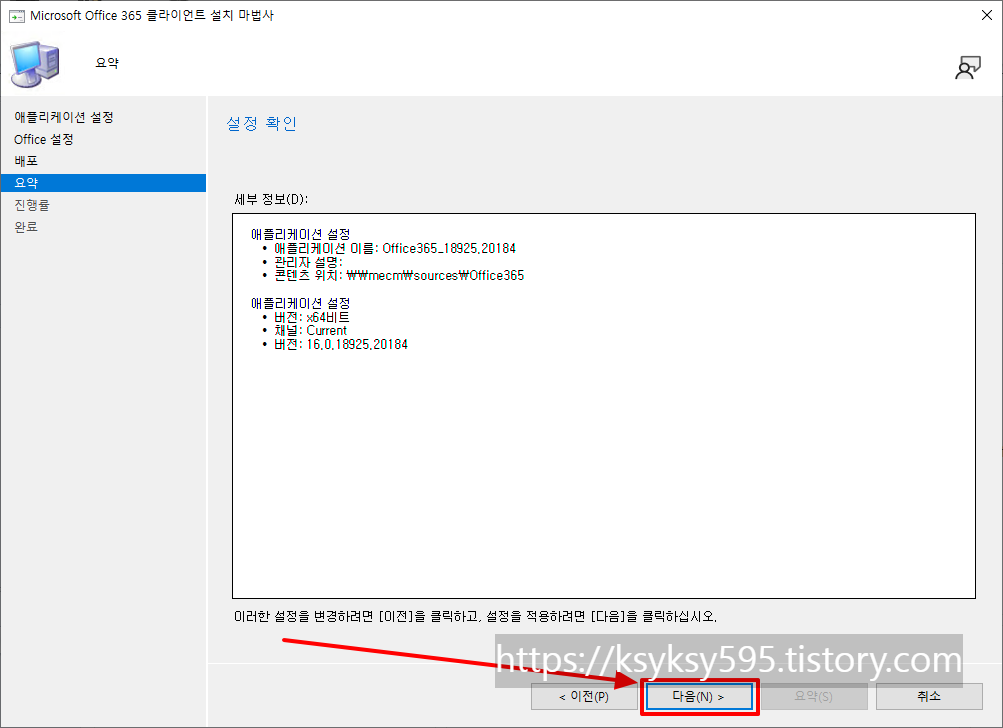Screen dimensions: 1003x728
Task: Select the 진행률 step in sidebar
Action: tap(32, 205)
